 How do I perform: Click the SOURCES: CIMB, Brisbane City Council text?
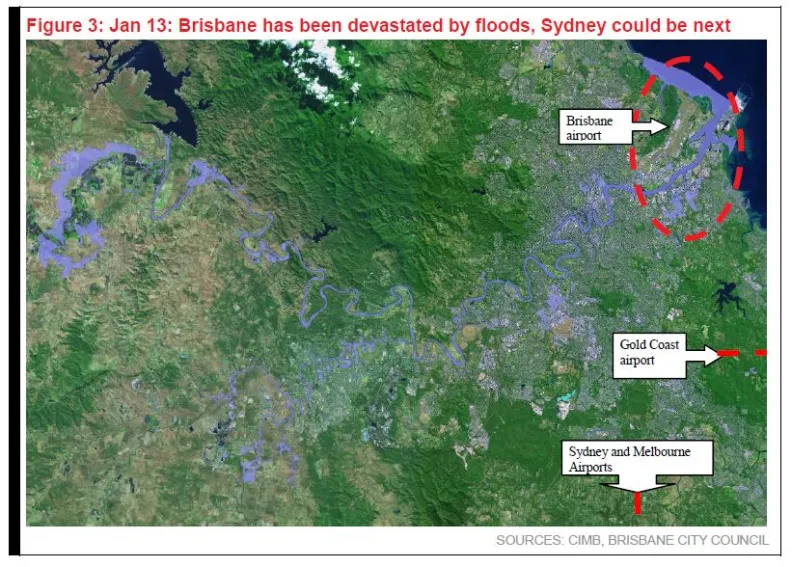[632, 541]
